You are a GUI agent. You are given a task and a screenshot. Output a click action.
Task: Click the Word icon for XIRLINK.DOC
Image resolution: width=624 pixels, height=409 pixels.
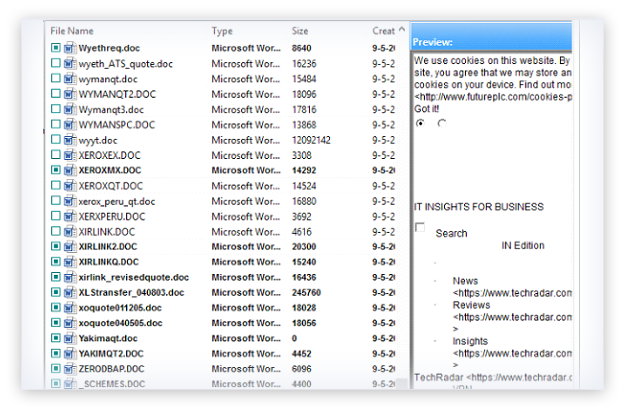pyautogui.click(x=69, y=232)
